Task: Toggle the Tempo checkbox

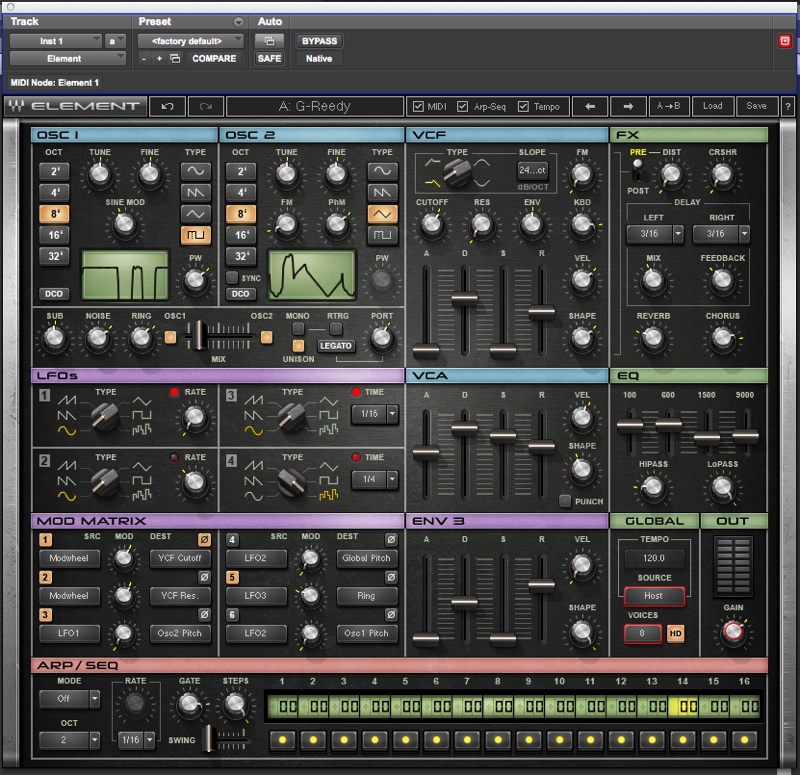Action: click(x=523, y=106)
